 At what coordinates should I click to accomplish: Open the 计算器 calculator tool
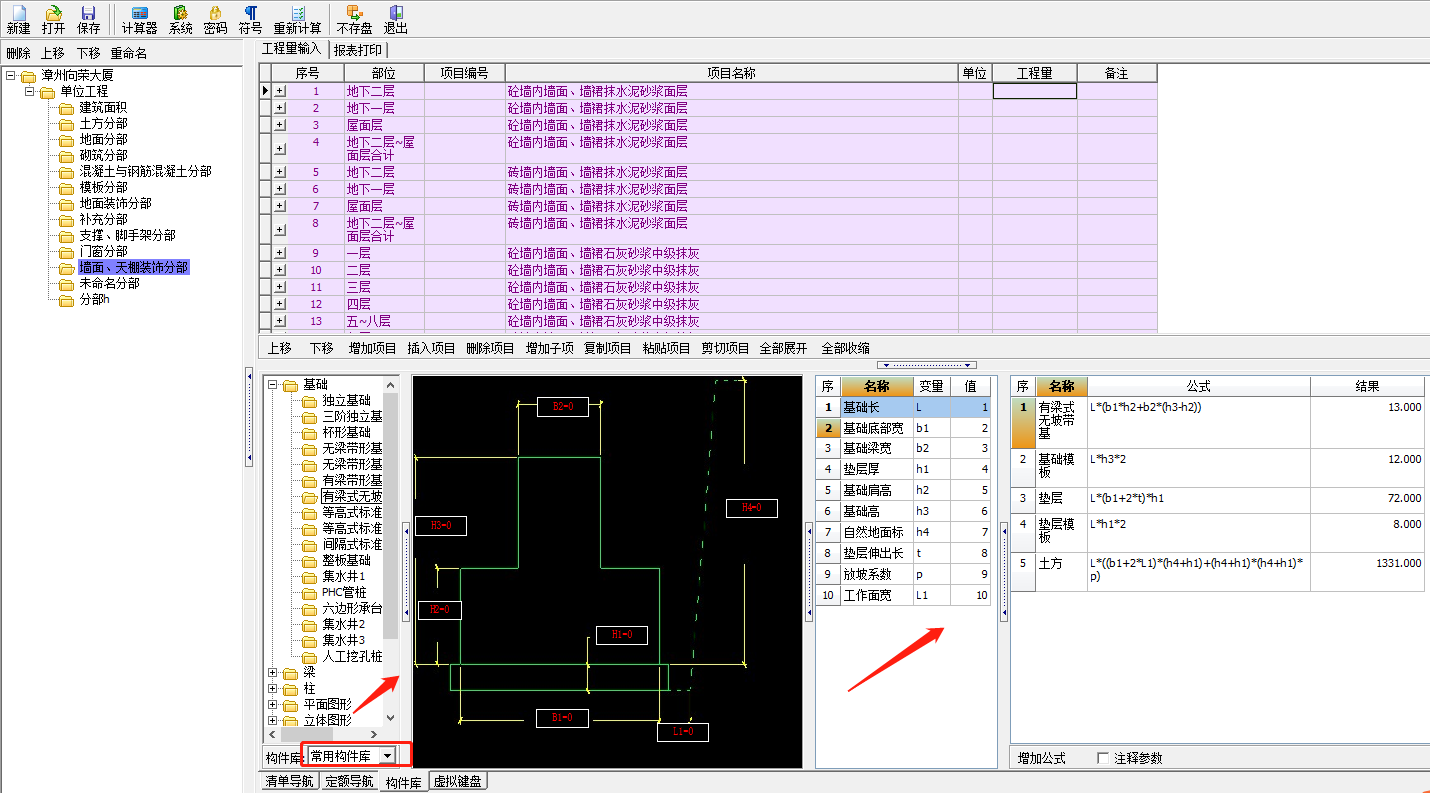click(x=139, y=13)
